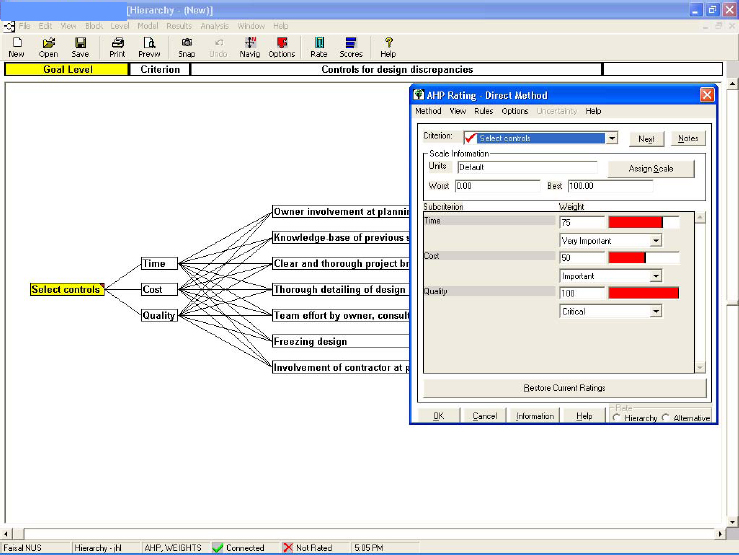Click the main window scroll right arrow
This screenshot has width=739, height=555.
pos(720,534)
